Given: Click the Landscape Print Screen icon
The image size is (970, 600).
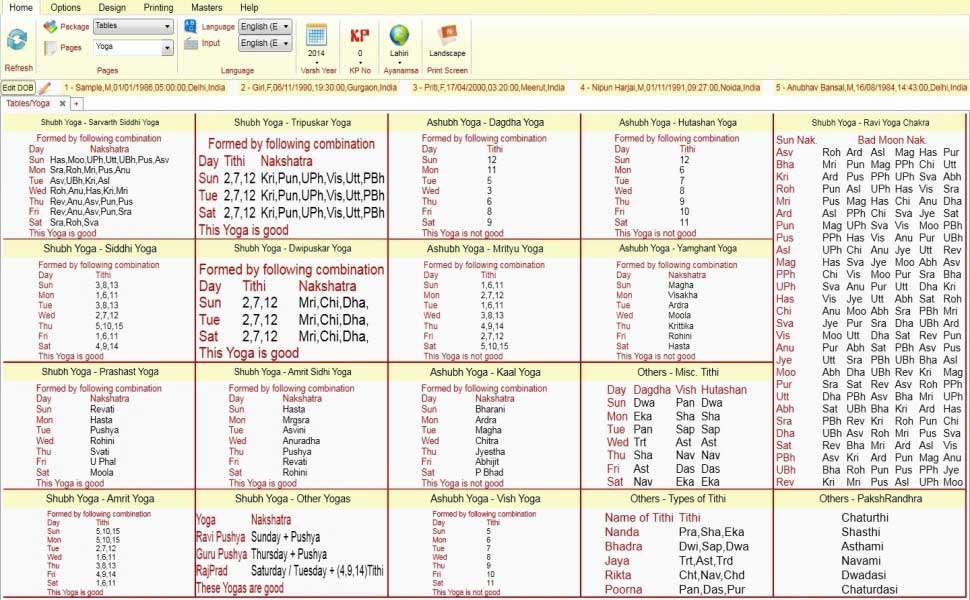Looking at the screenshot, I should (x=447, y=35).
